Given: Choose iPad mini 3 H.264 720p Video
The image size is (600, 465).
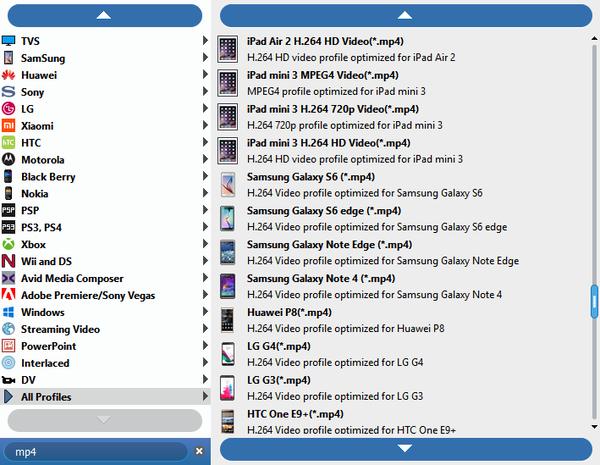Looking at the screenshot, I should tap(402, 117).
